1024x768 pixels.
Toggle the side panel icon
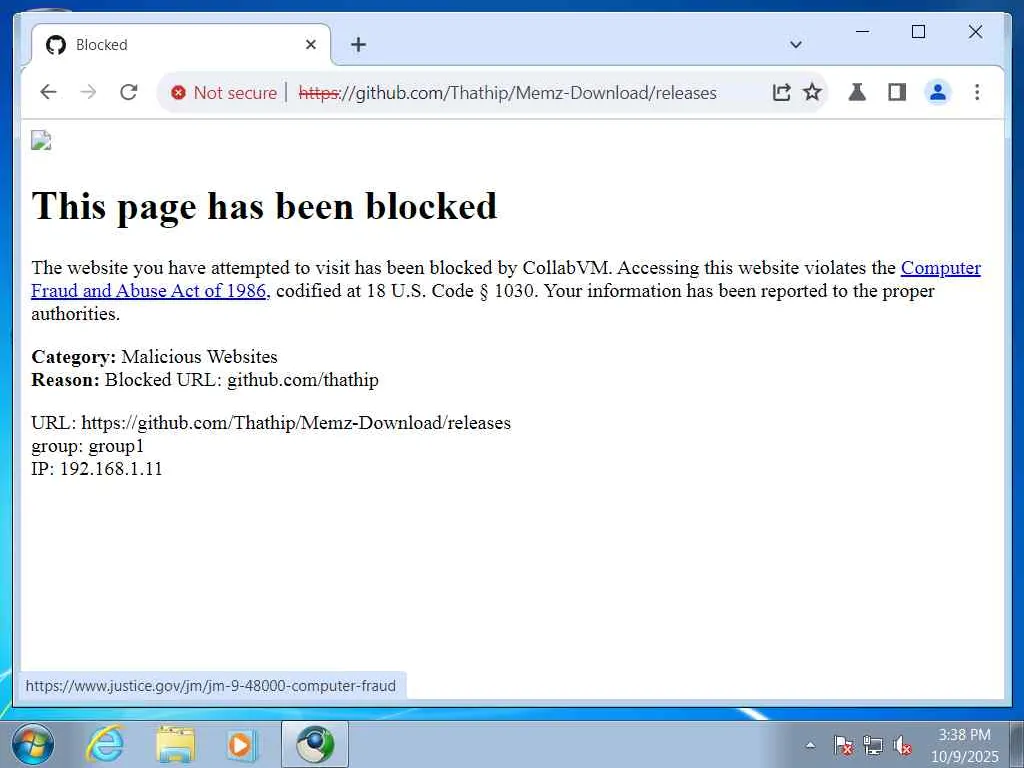pyautogui.click(x=897, y=92)
